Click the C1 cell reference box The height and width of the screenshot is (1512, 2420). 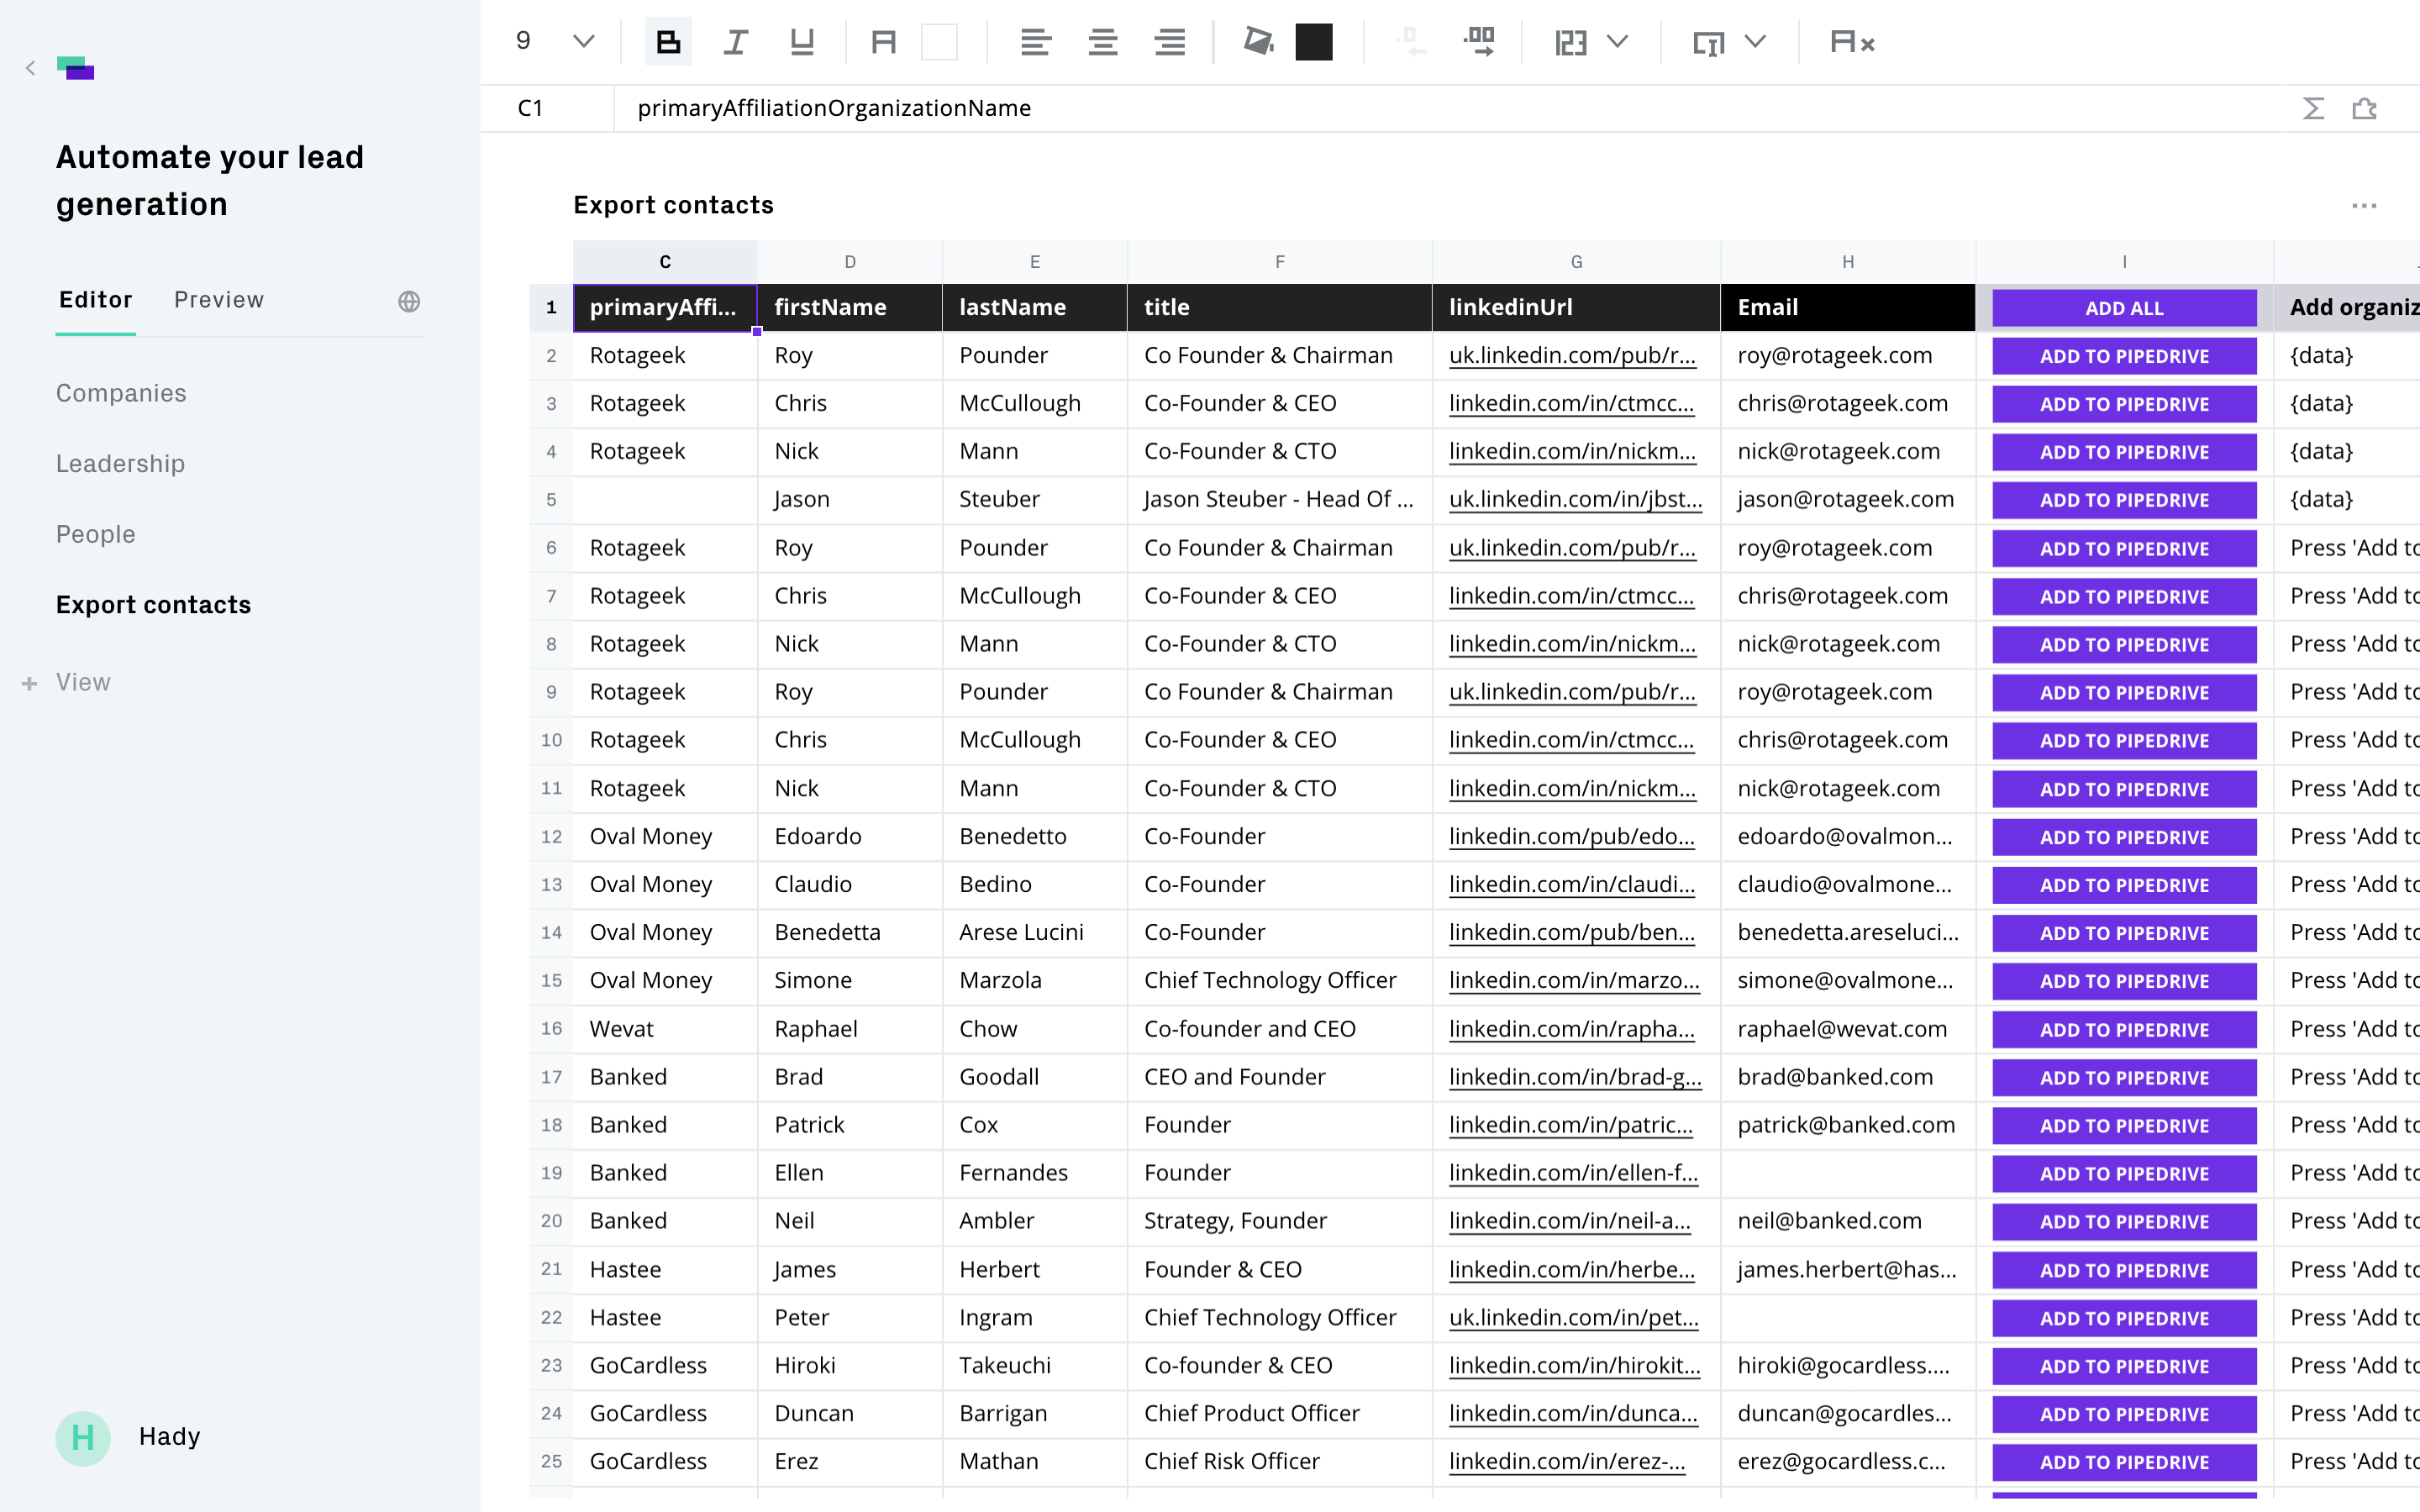[546, 108]
